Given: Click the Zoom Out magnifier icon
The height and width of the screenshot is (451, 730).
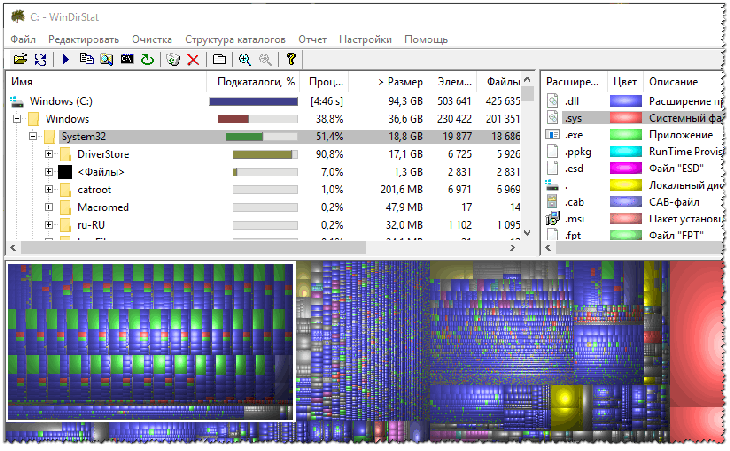Looking at the screenshot, I should click(265, 59).
